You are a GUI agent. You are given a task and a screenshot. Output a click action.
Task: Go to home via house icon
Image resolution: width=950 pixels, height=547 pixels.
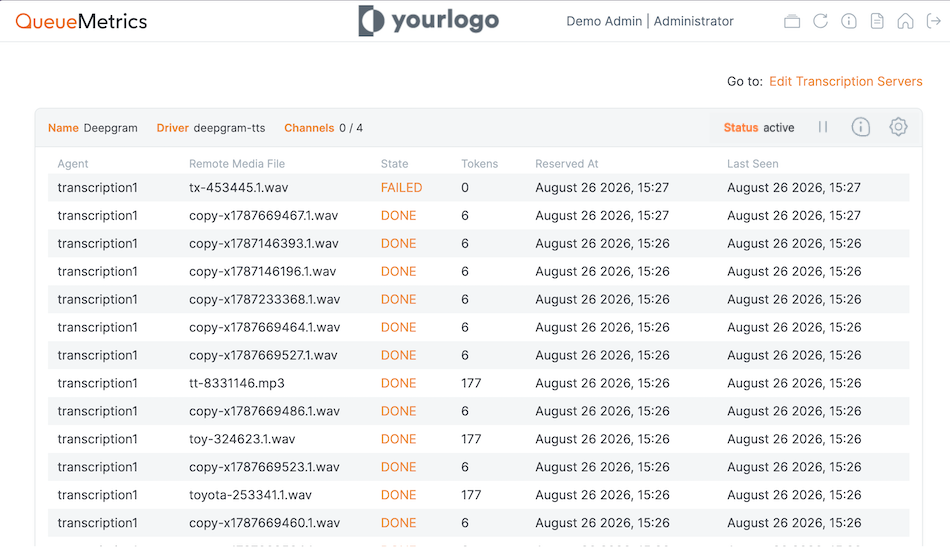[905, 21]
